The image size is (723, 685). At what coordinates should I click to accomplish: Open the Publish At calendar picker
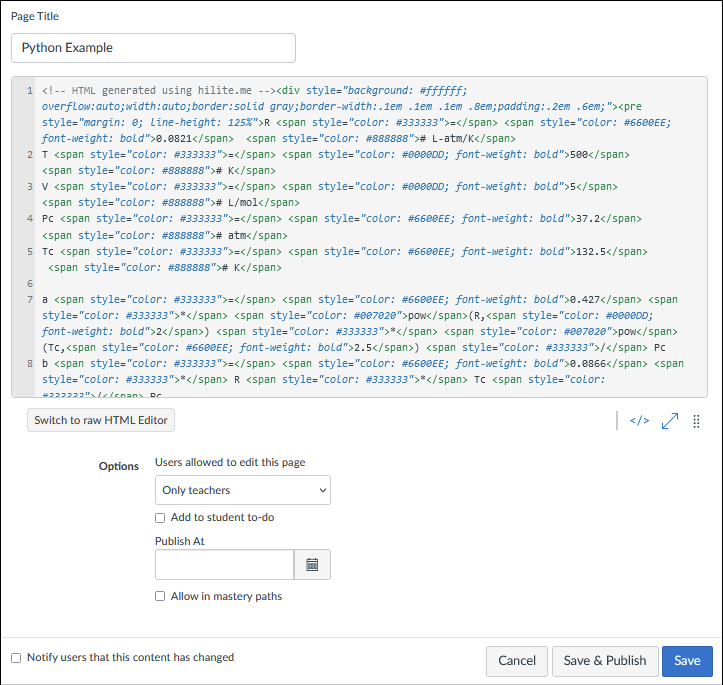tap(312, 565)
